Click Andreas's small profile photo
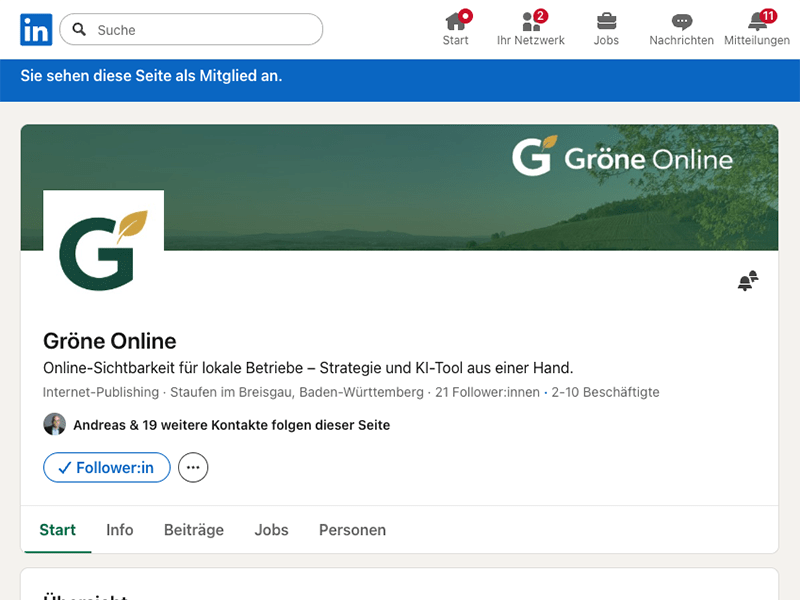This screenshot has width=800, height=600. pyautogui.click(x=55, y=424)
